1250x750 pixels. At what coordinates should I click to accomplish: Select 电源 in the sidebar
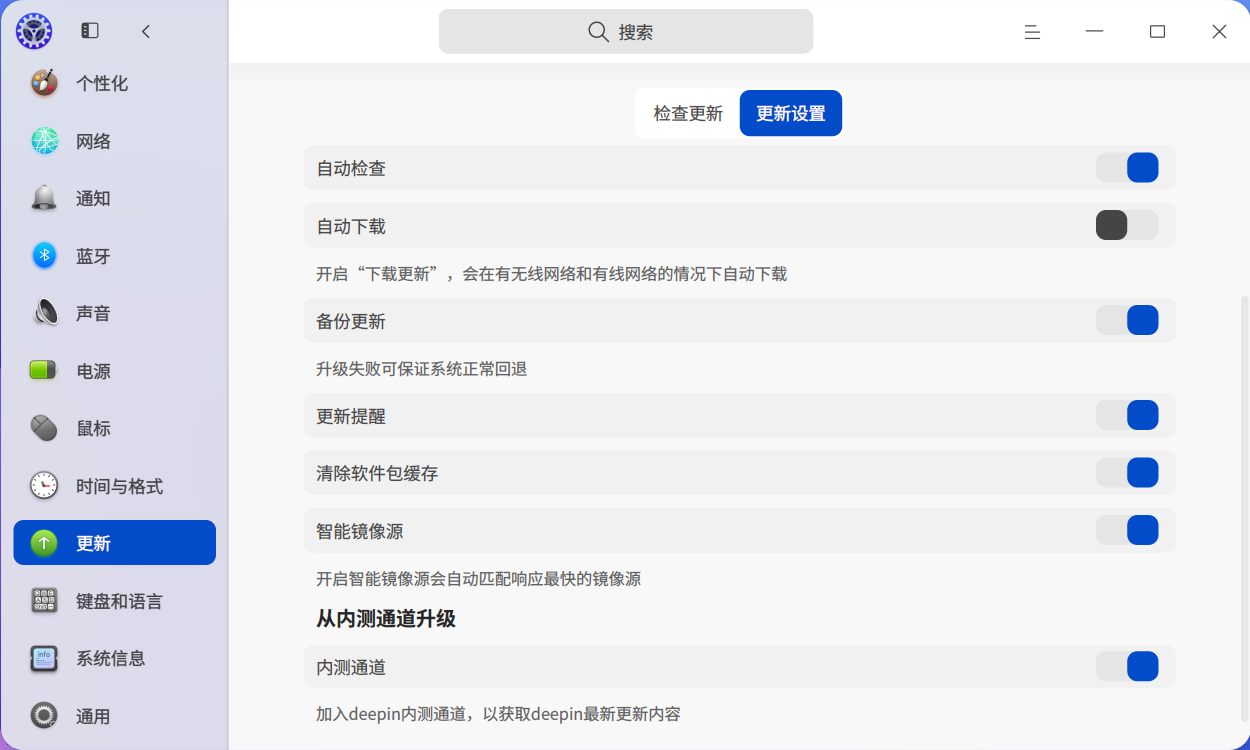[115, 371]
